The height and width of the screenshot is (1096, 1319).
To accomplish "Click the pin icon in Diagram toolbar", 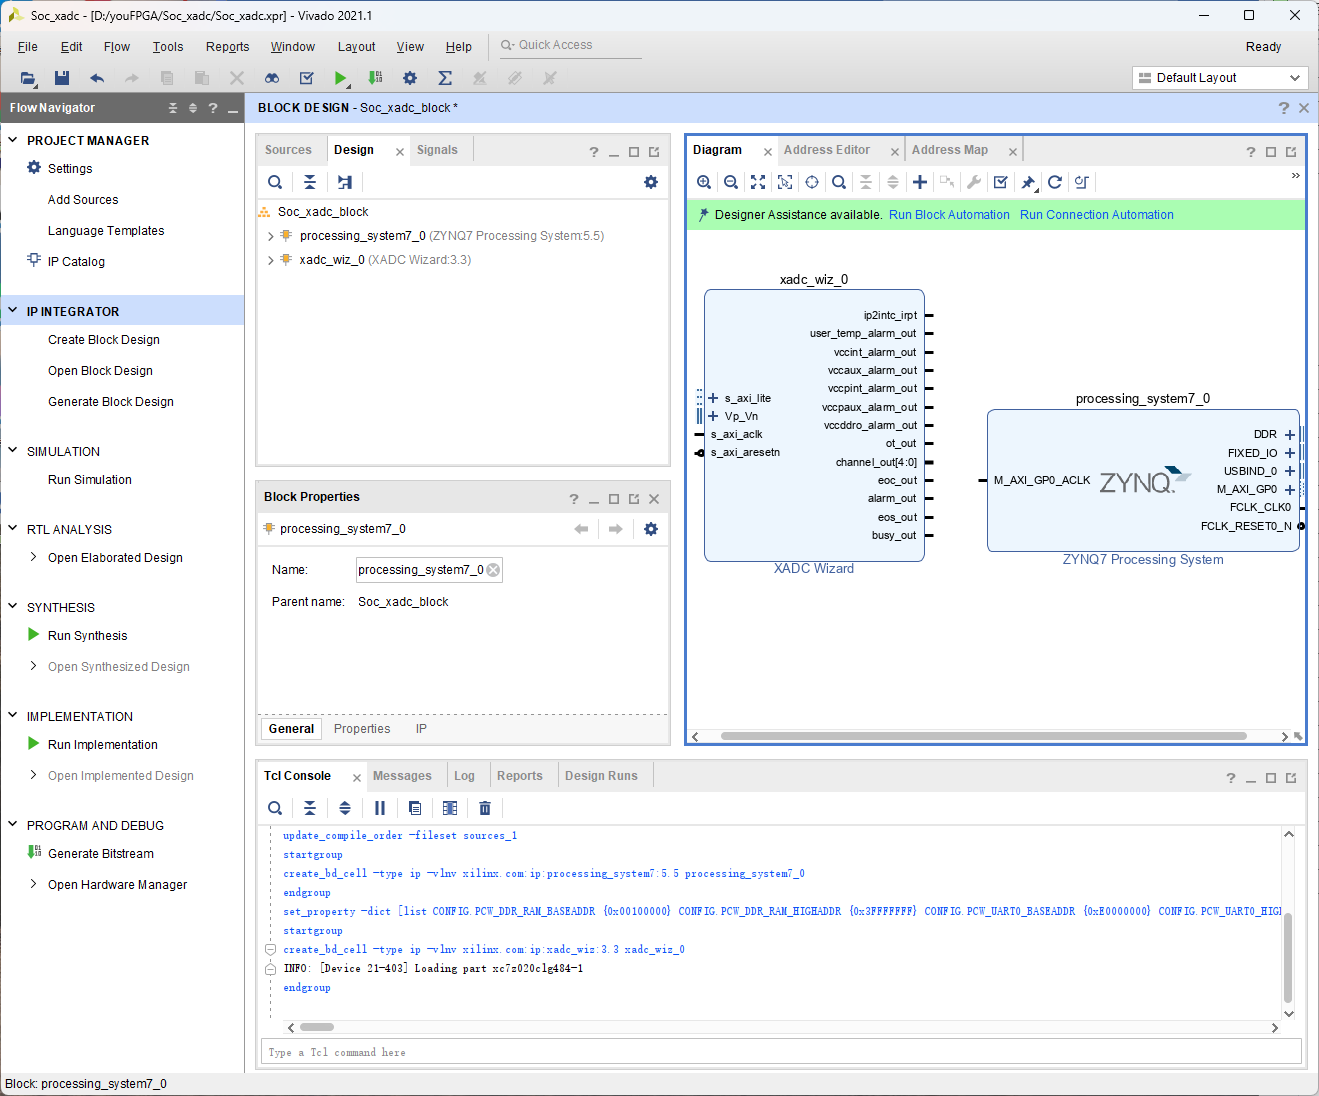I will (x=1028, y=182).
